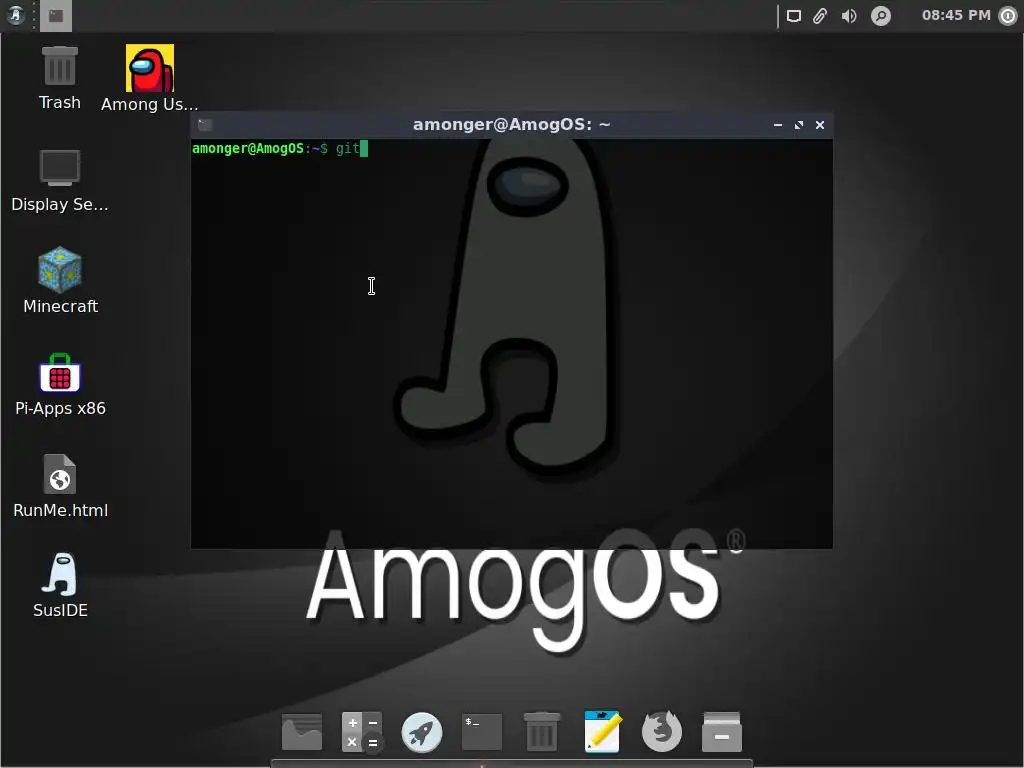1024x768 pixels.
Task: Minimize the terminal window
Action: [778, 125]
